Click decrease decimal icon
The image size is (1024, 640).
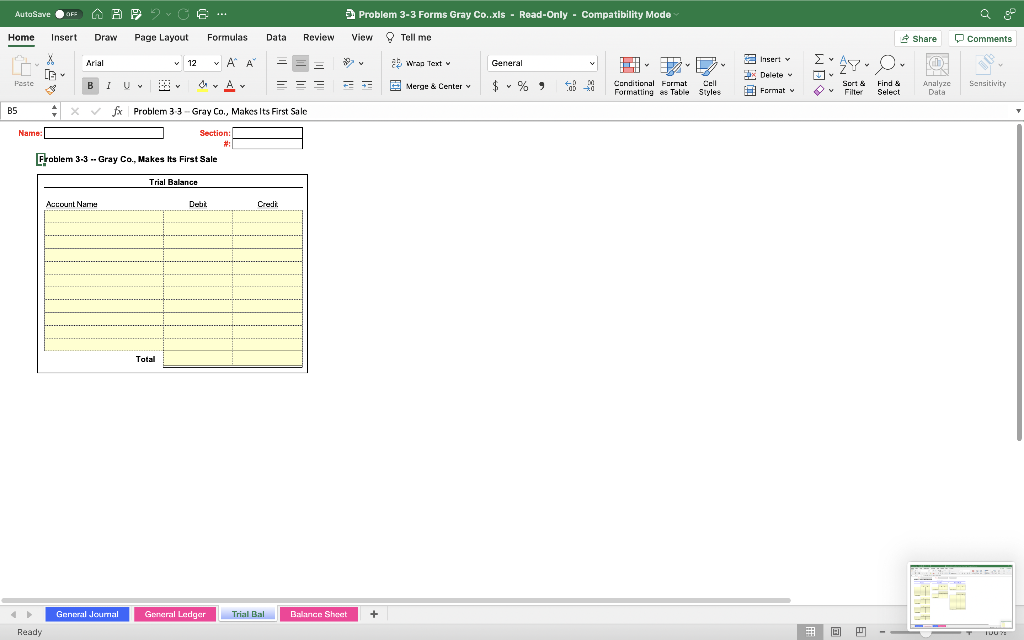pos(589,86)
